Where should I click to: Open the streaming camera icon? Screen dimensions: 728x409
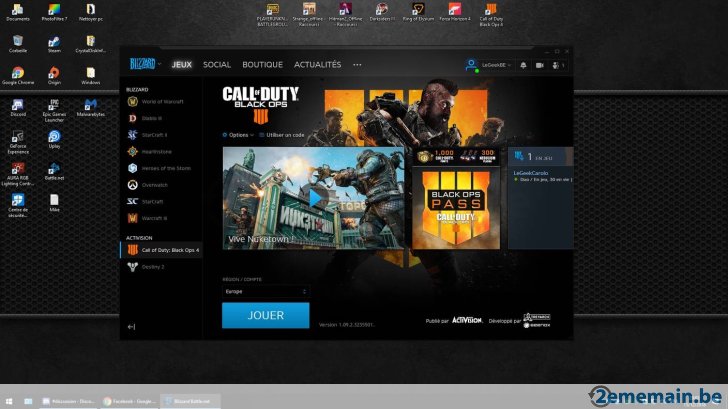point(540,65)
